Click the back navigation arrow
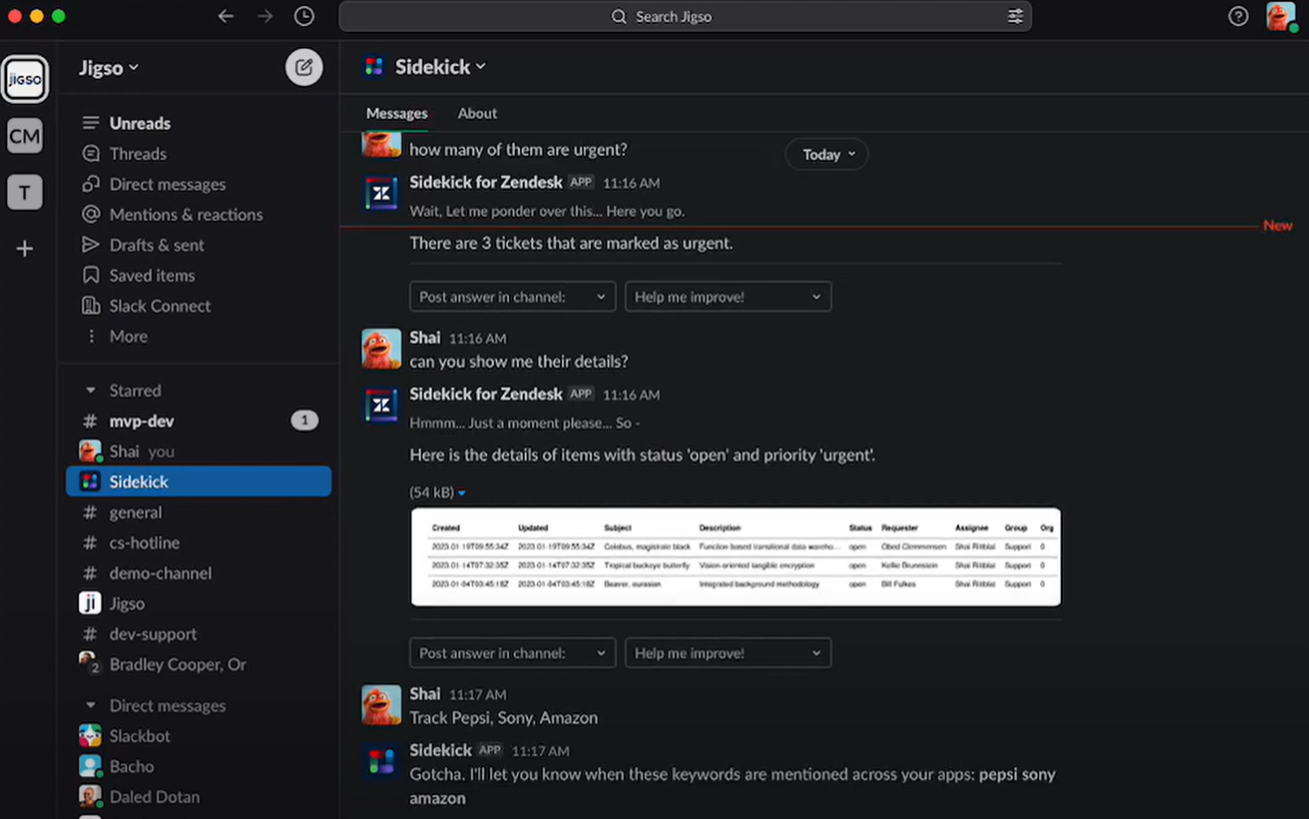This screenshot has height=819, width=1309. pos(226,16)
